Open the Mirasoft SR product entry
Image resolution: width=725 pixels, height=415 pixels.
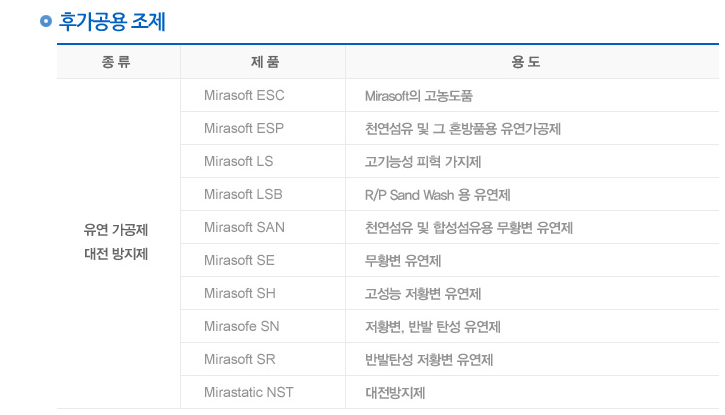click(239, 359)
